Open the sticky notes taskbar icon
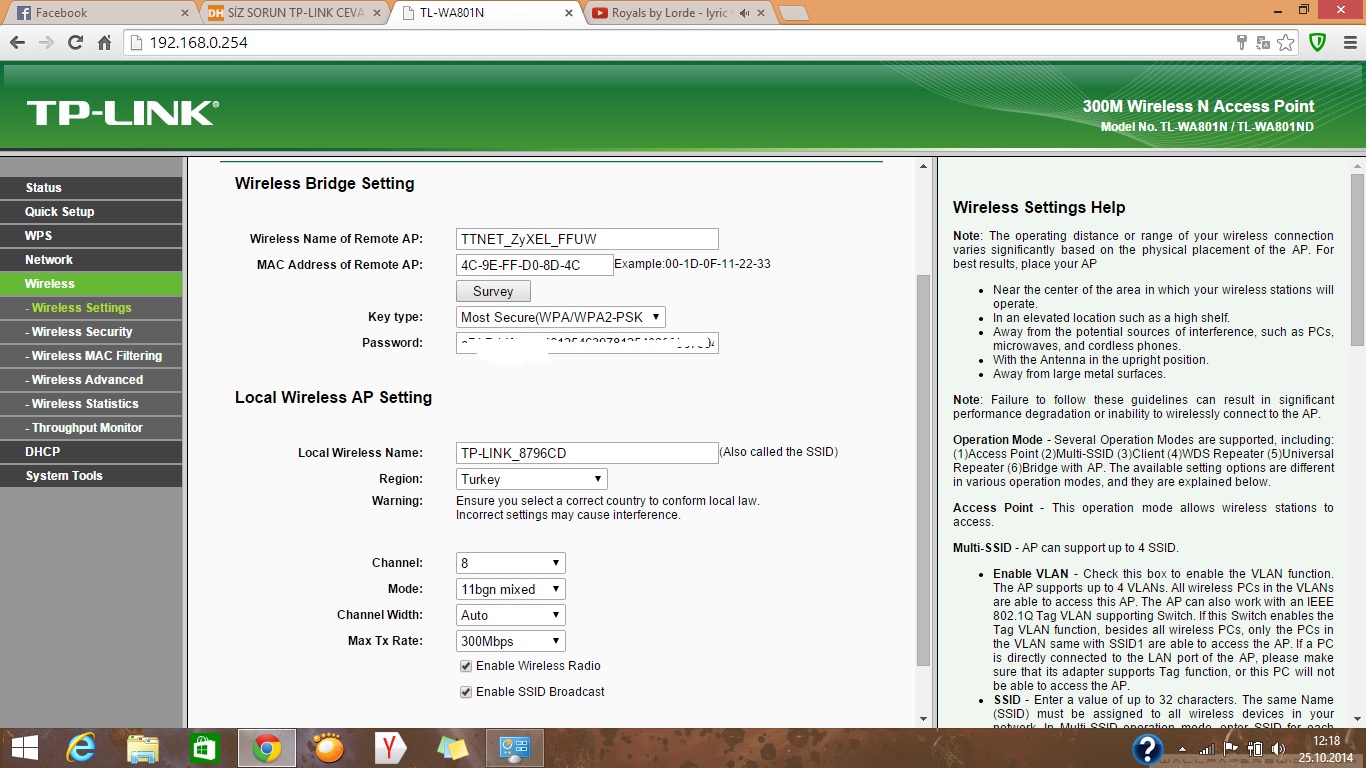Image resolution: width=1366 pixels, height=768 pixels. [452, 748]
